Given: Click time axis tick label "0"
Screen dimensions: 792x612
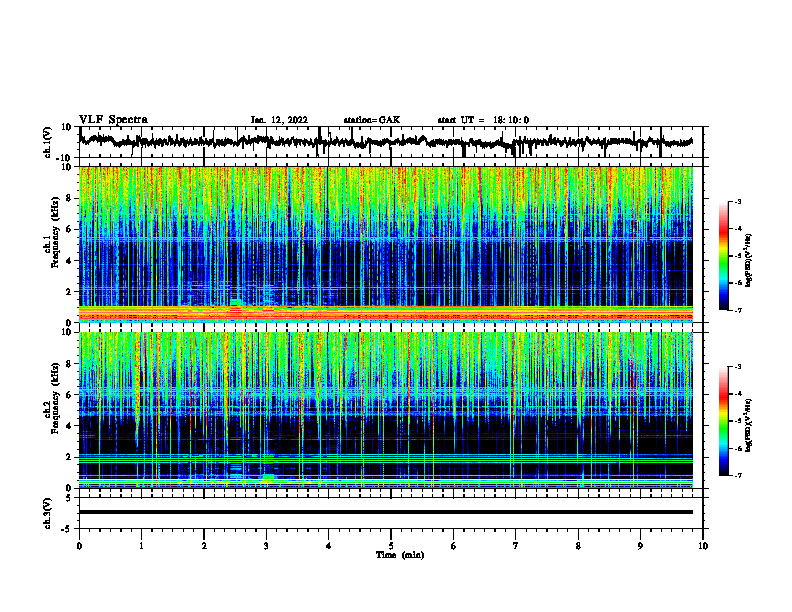Looking at the screenshot, I should pos(79,546).
